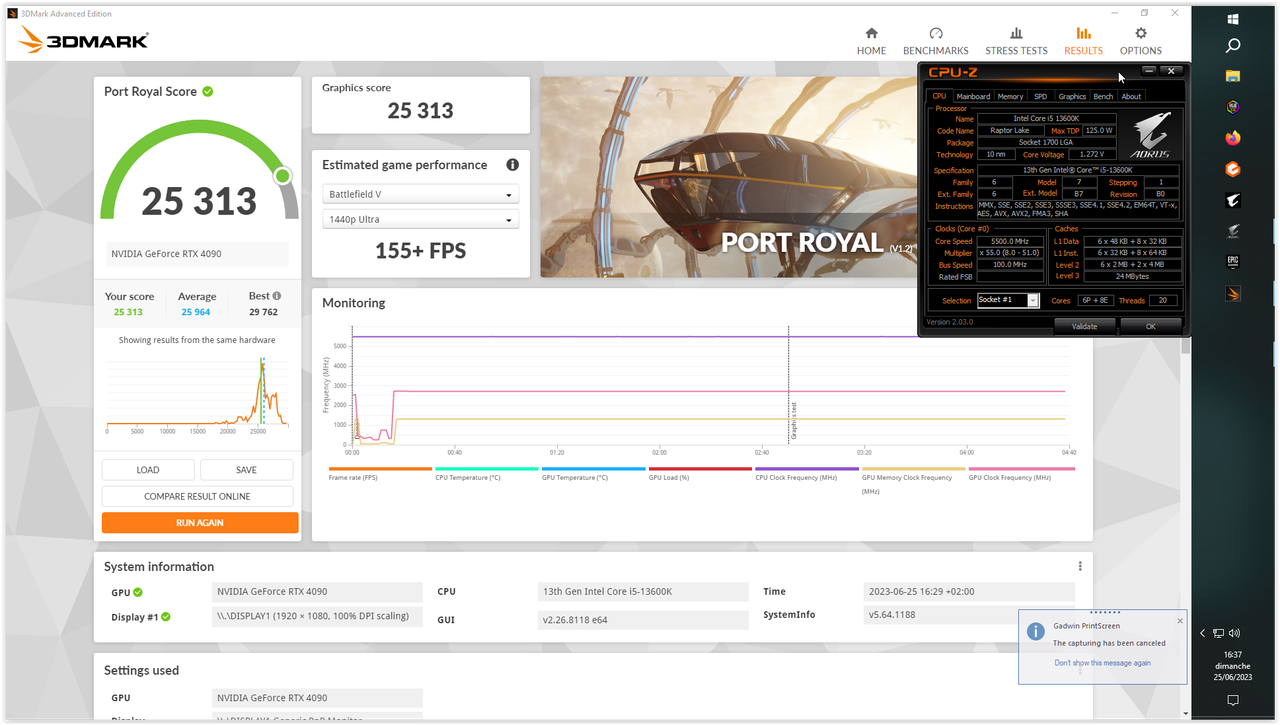The image size is (1280, 725).
Task: Open the orange hexagon app on taskbar
Action: pyautogui.click(x=1233, y=169)
